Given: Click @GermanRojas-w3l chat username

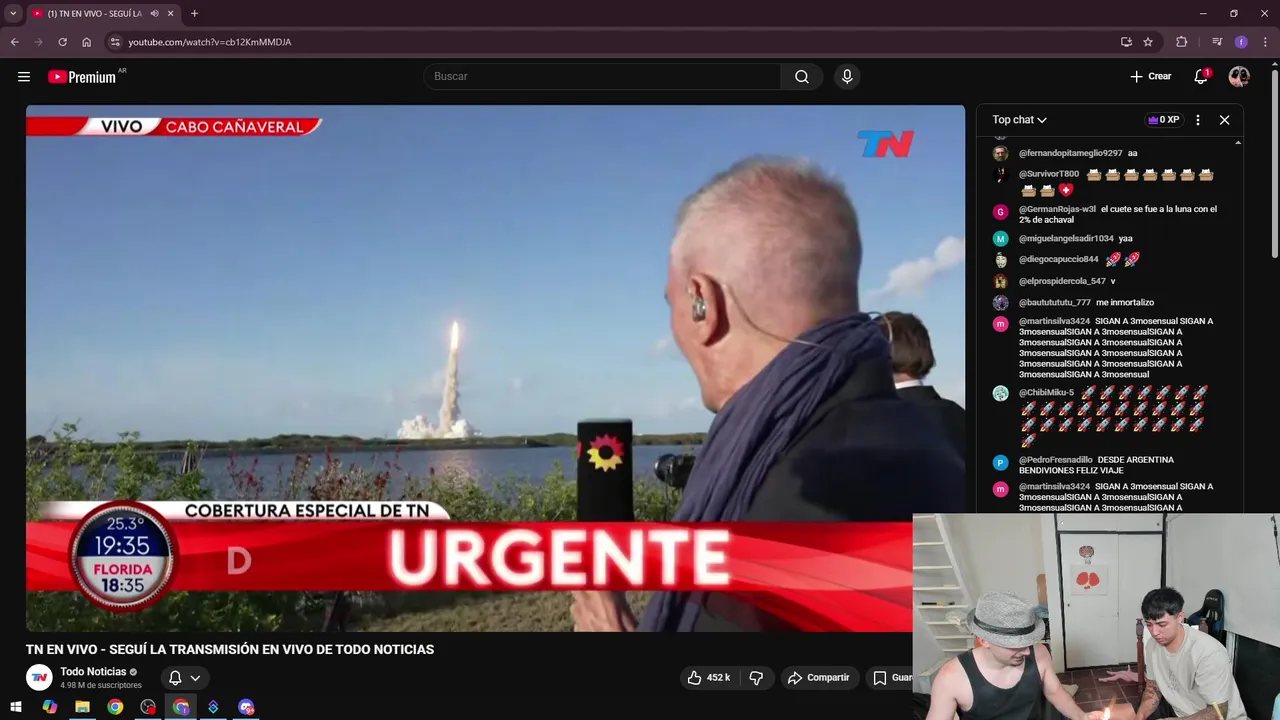Looking at the screenshot, I should click(1057, 210).
